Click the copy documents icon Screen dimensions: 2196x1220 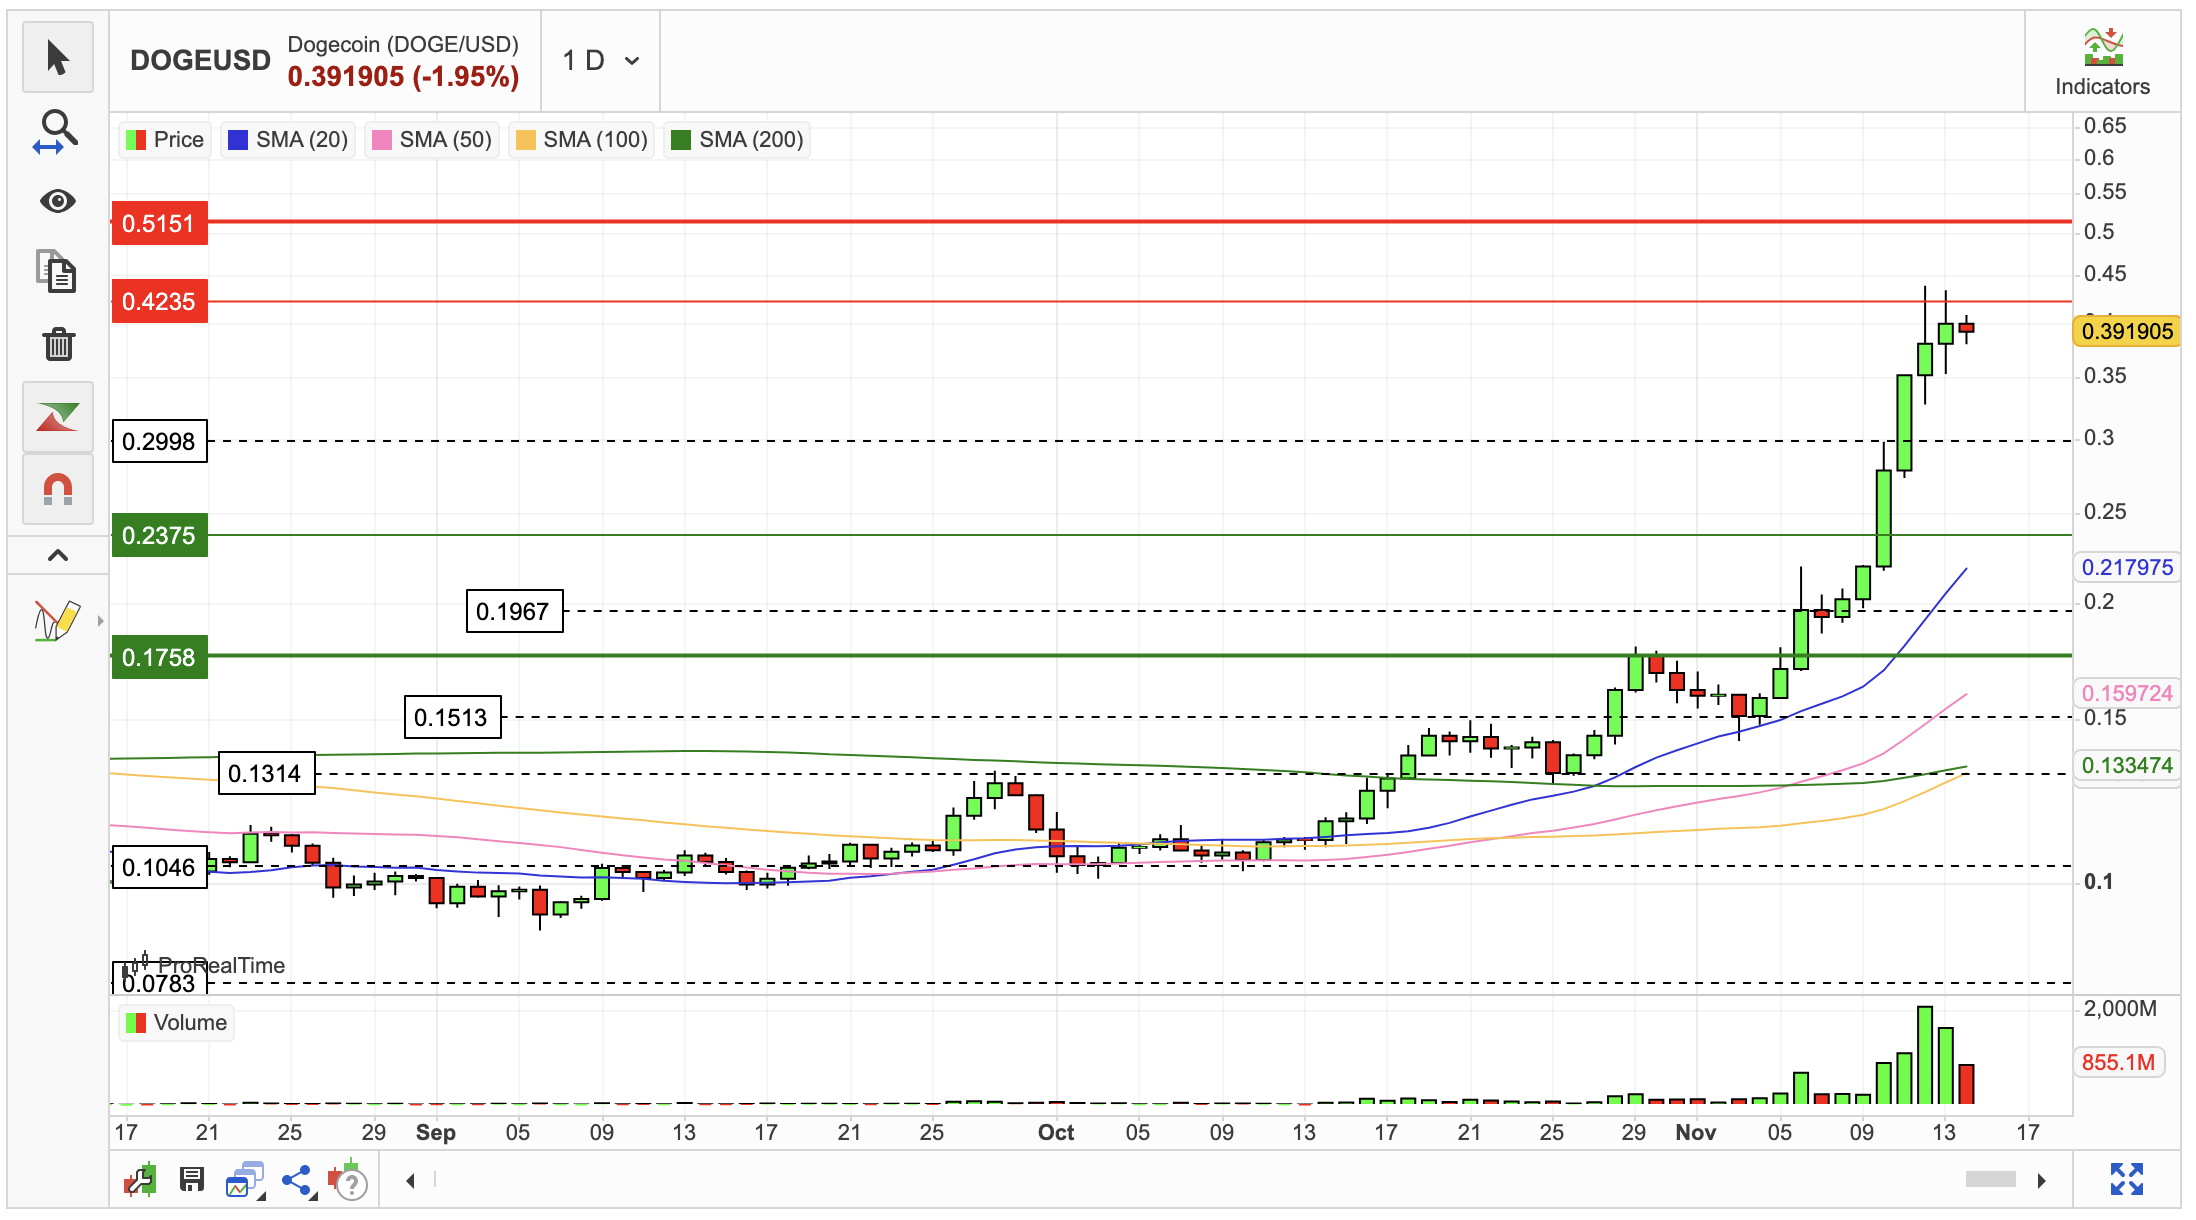click(x=57, y=271)
